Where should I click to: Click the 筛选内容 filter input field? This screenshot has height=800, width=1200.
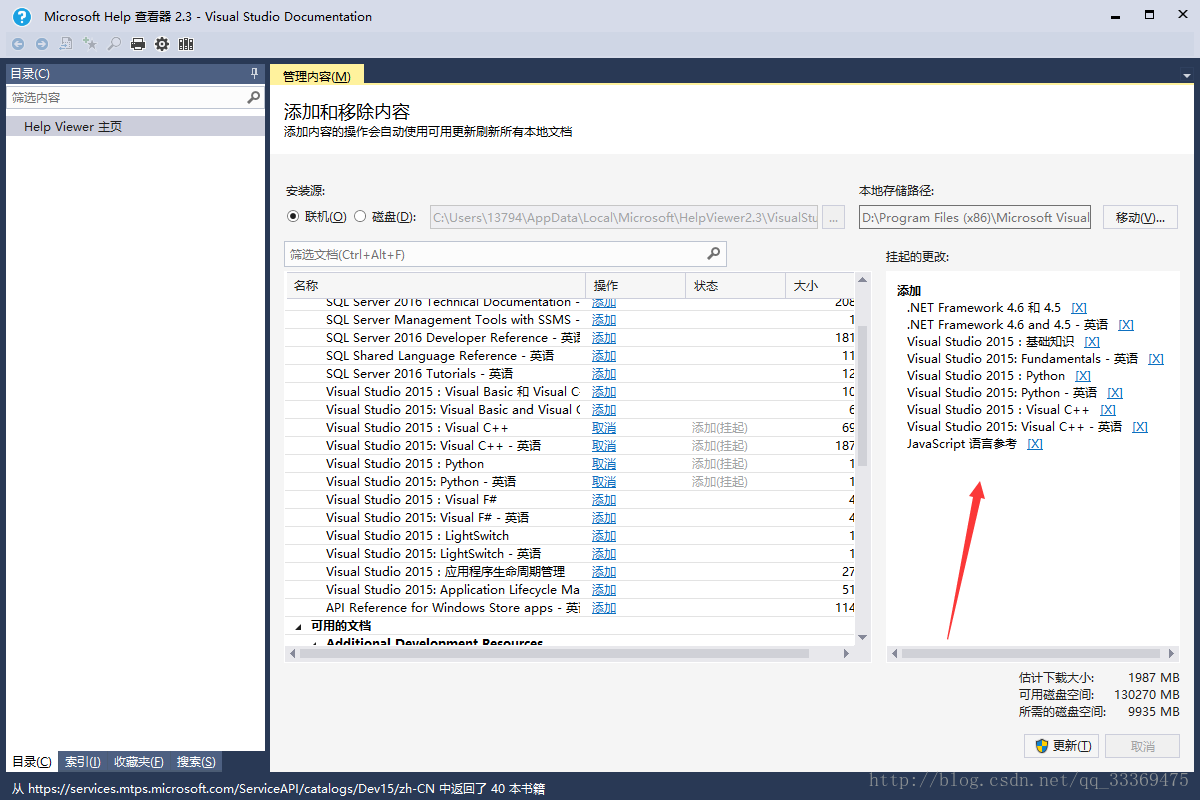(127, 98)
